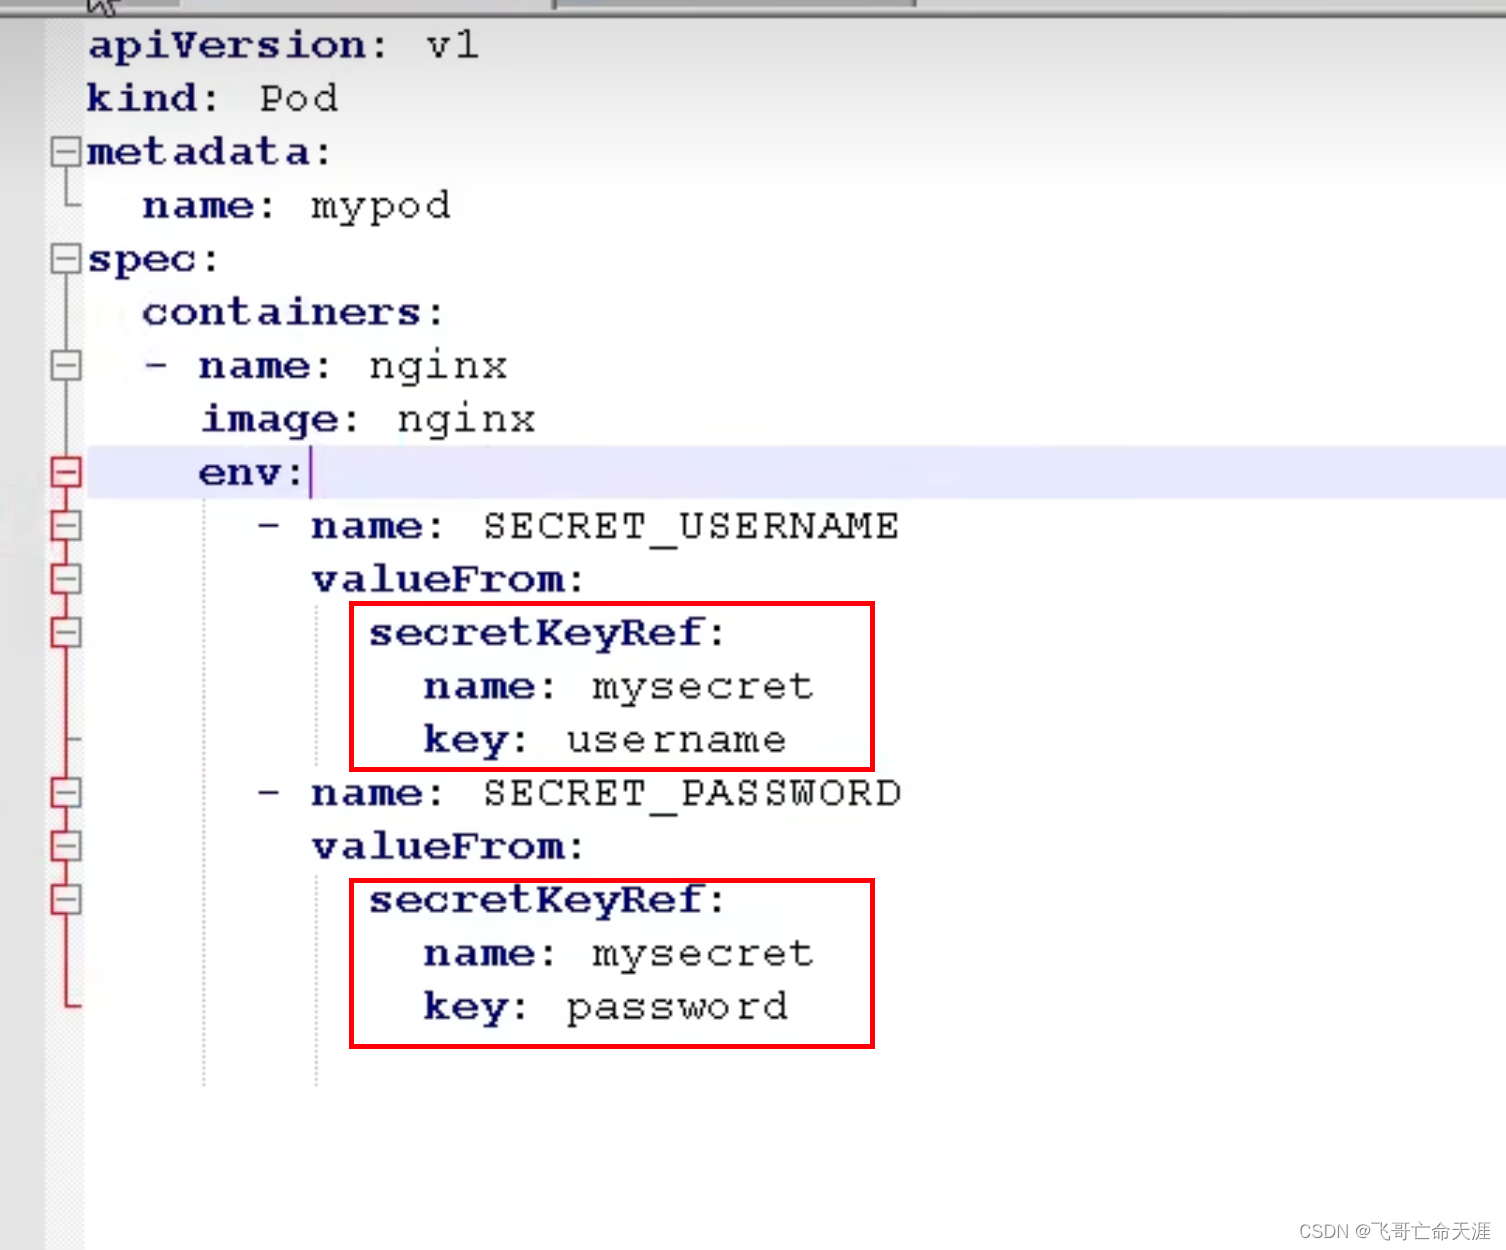Viewport: 1506px width, 1250px height.
Task: Click the 'metadata:' key
Action: pos(208,152)
